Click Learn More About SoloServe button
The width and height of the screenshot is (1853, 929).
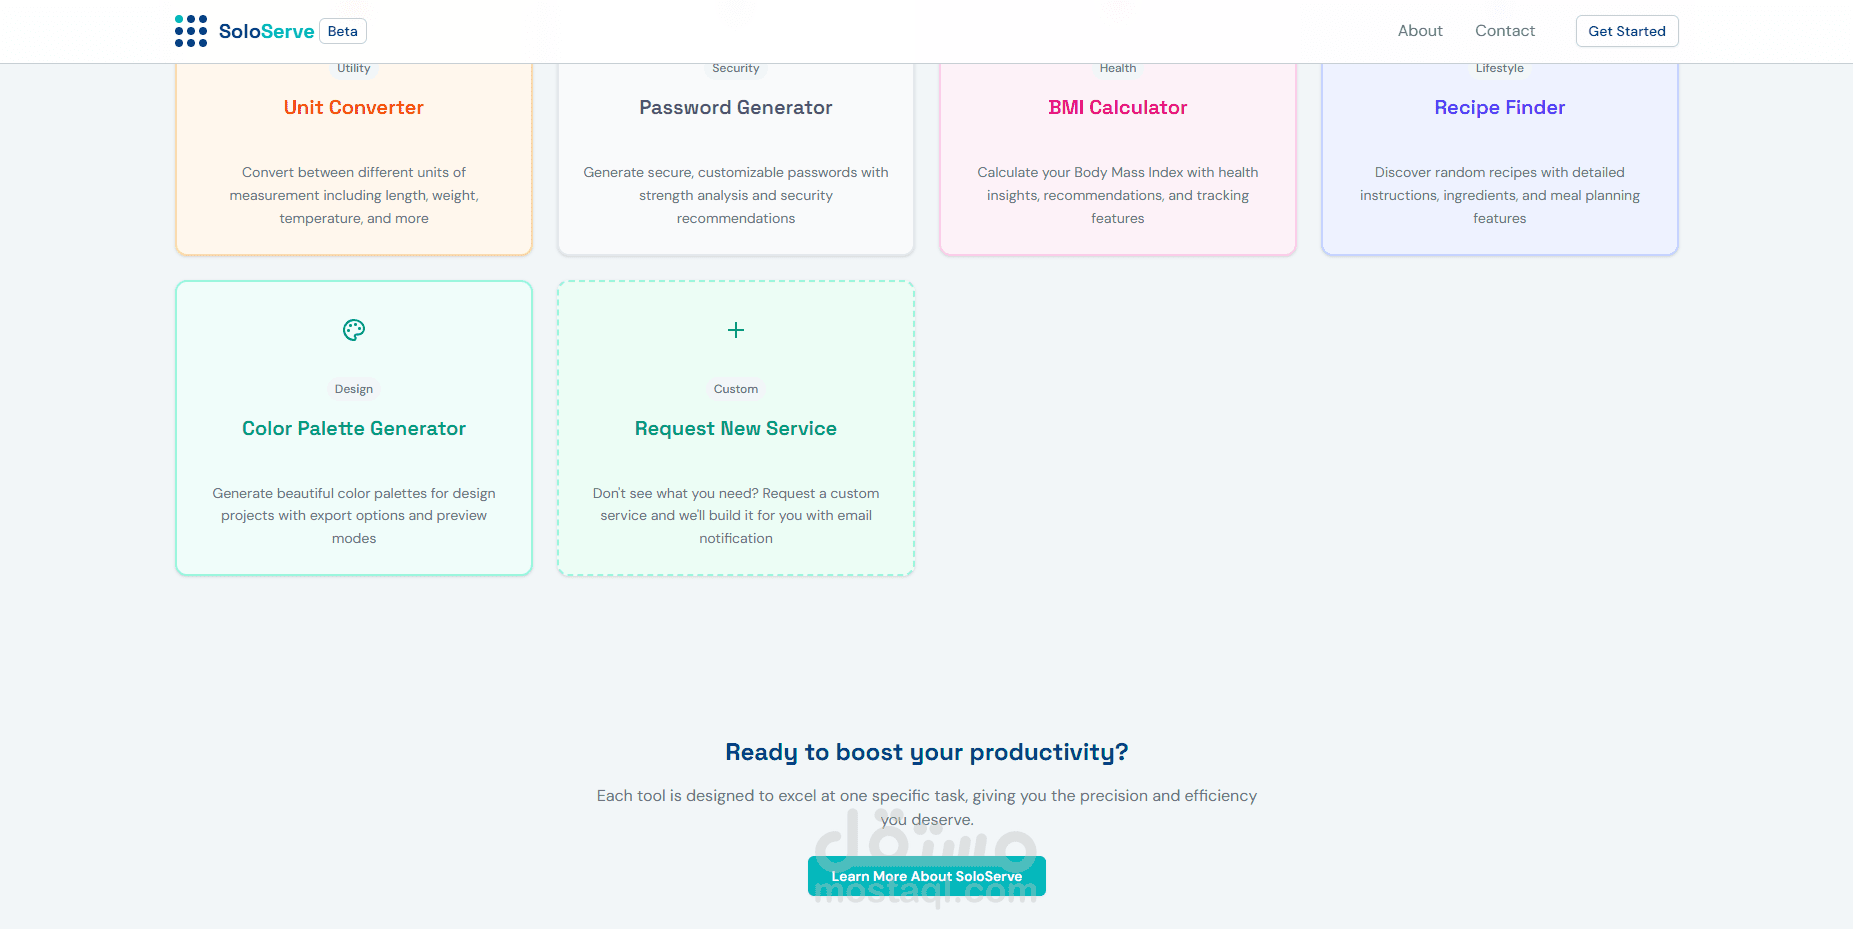tap(926, 876)
